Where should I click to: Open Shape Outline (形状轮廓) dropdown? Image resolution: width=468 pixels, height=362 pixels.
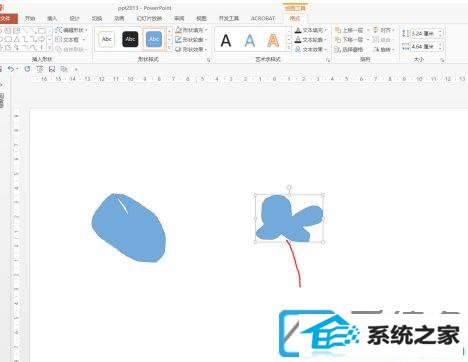191,40
